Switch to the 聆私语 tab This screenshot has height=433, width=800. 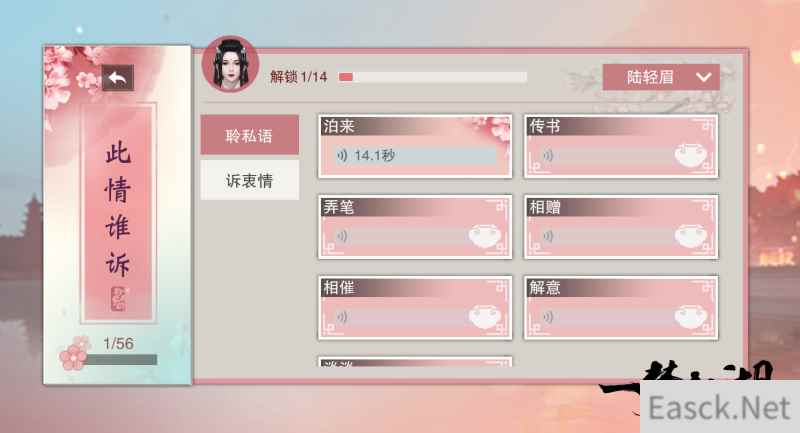coord(249,135)
